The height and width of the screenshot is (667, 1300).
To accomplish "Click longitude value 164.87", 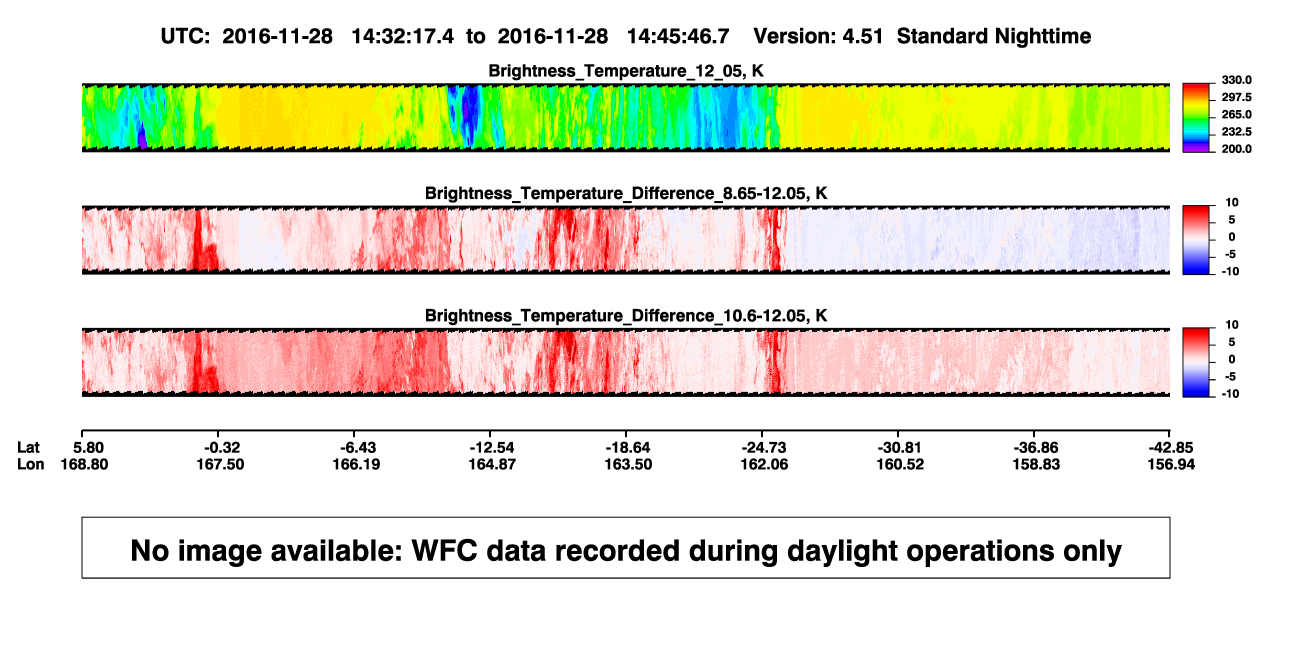I will click(x=493, y=464).
